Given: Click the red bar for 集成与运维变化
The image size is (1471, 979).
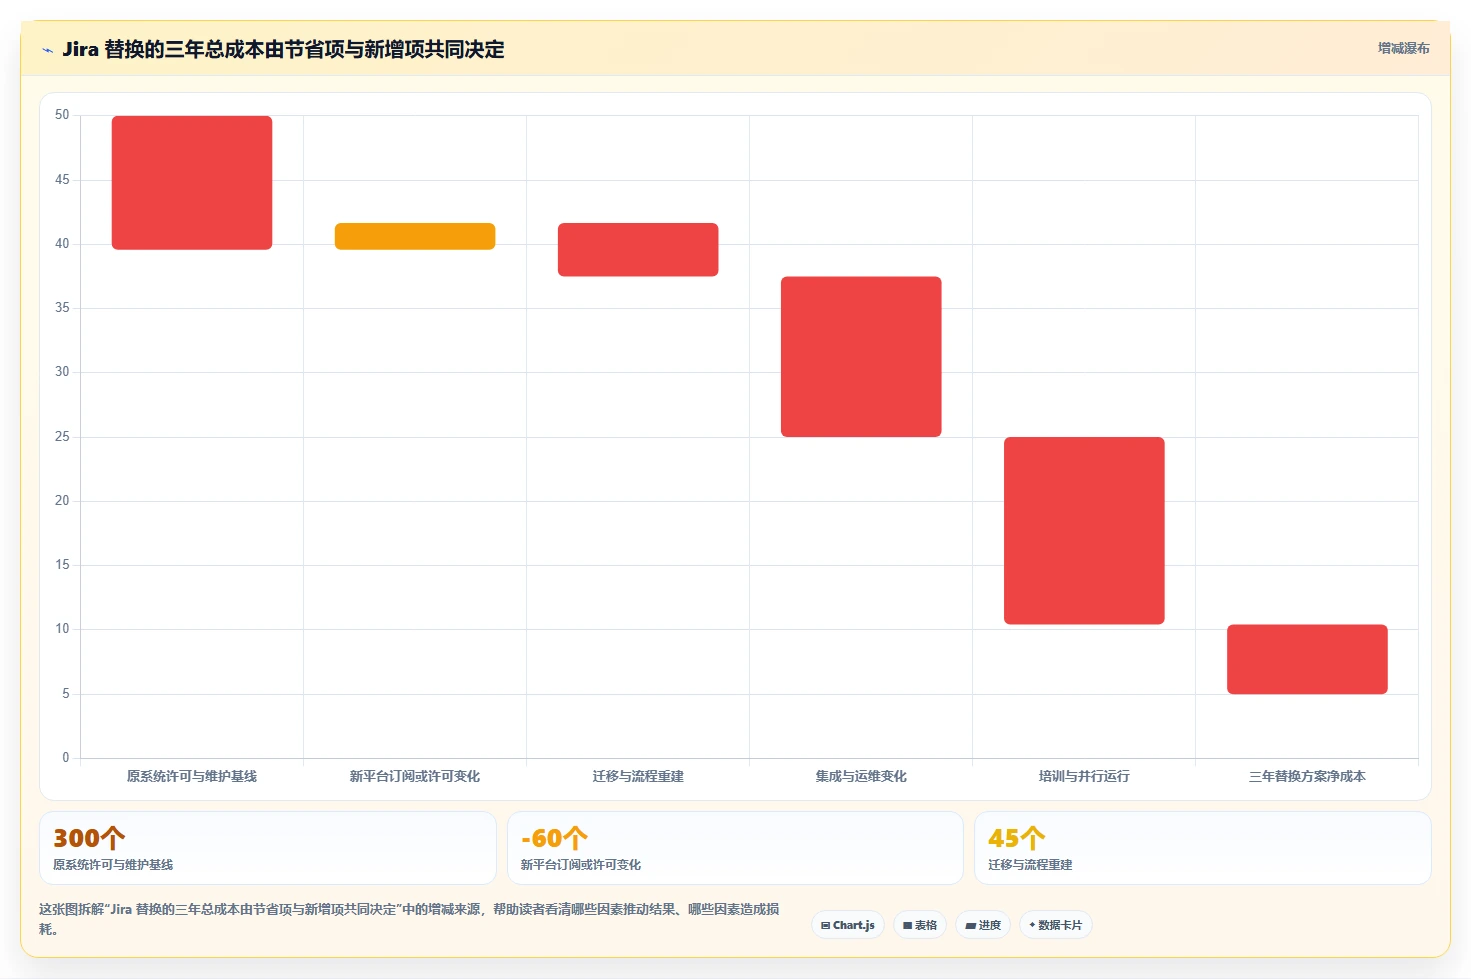Looking at the screenshot, I should pyautogui.click(x=861, y=357).
